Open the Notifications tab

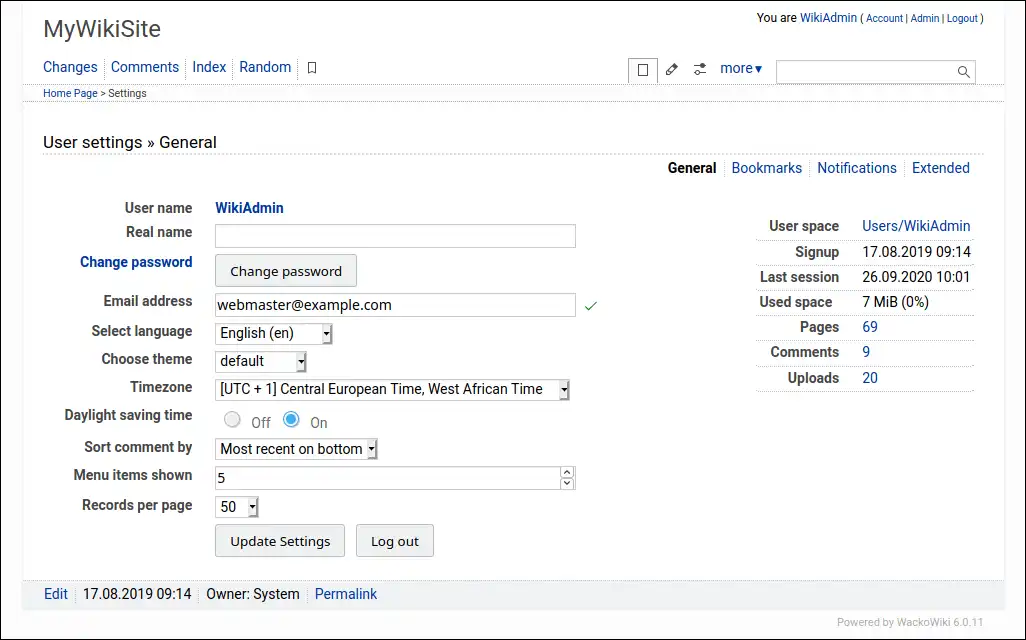point(856,168)
